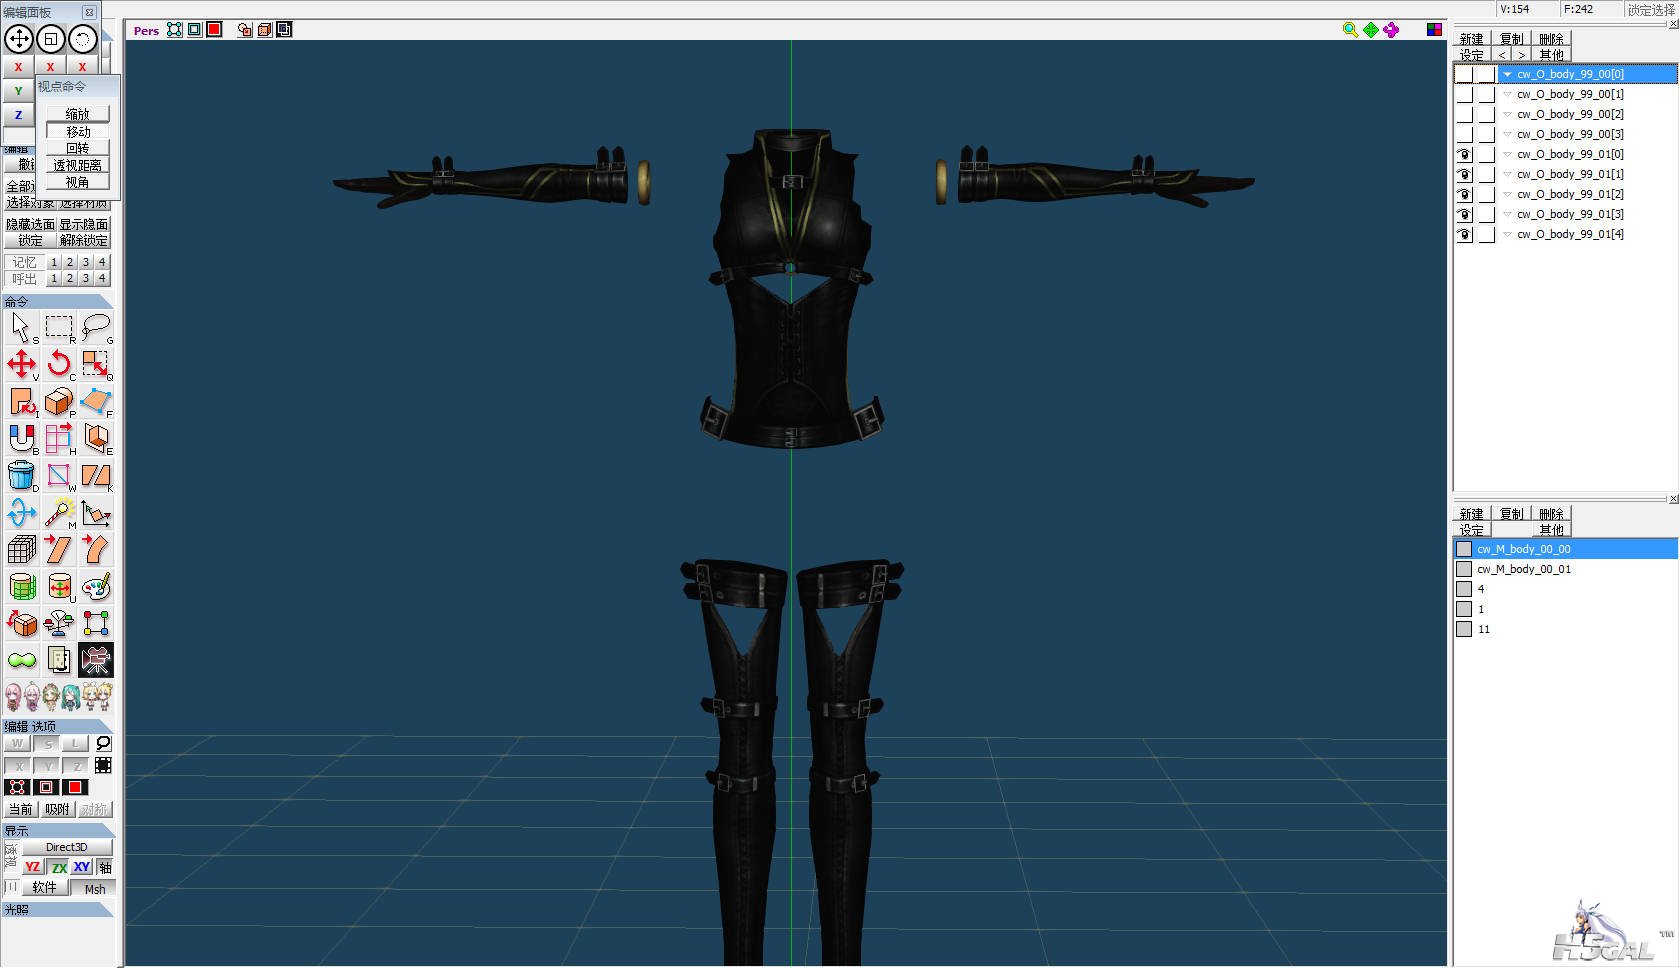Select the paint palette tool
This screenshot has height=968, width=1680.
[x=96, y=587]
